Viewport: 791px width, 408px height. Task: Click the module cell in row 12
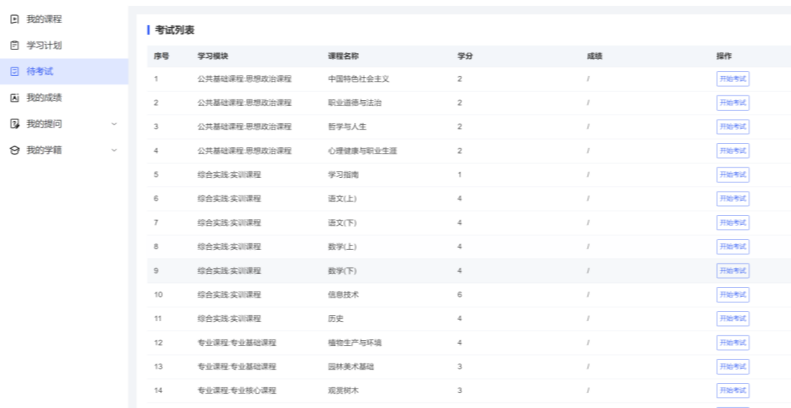pyautogui.click(x=237, y=343)
